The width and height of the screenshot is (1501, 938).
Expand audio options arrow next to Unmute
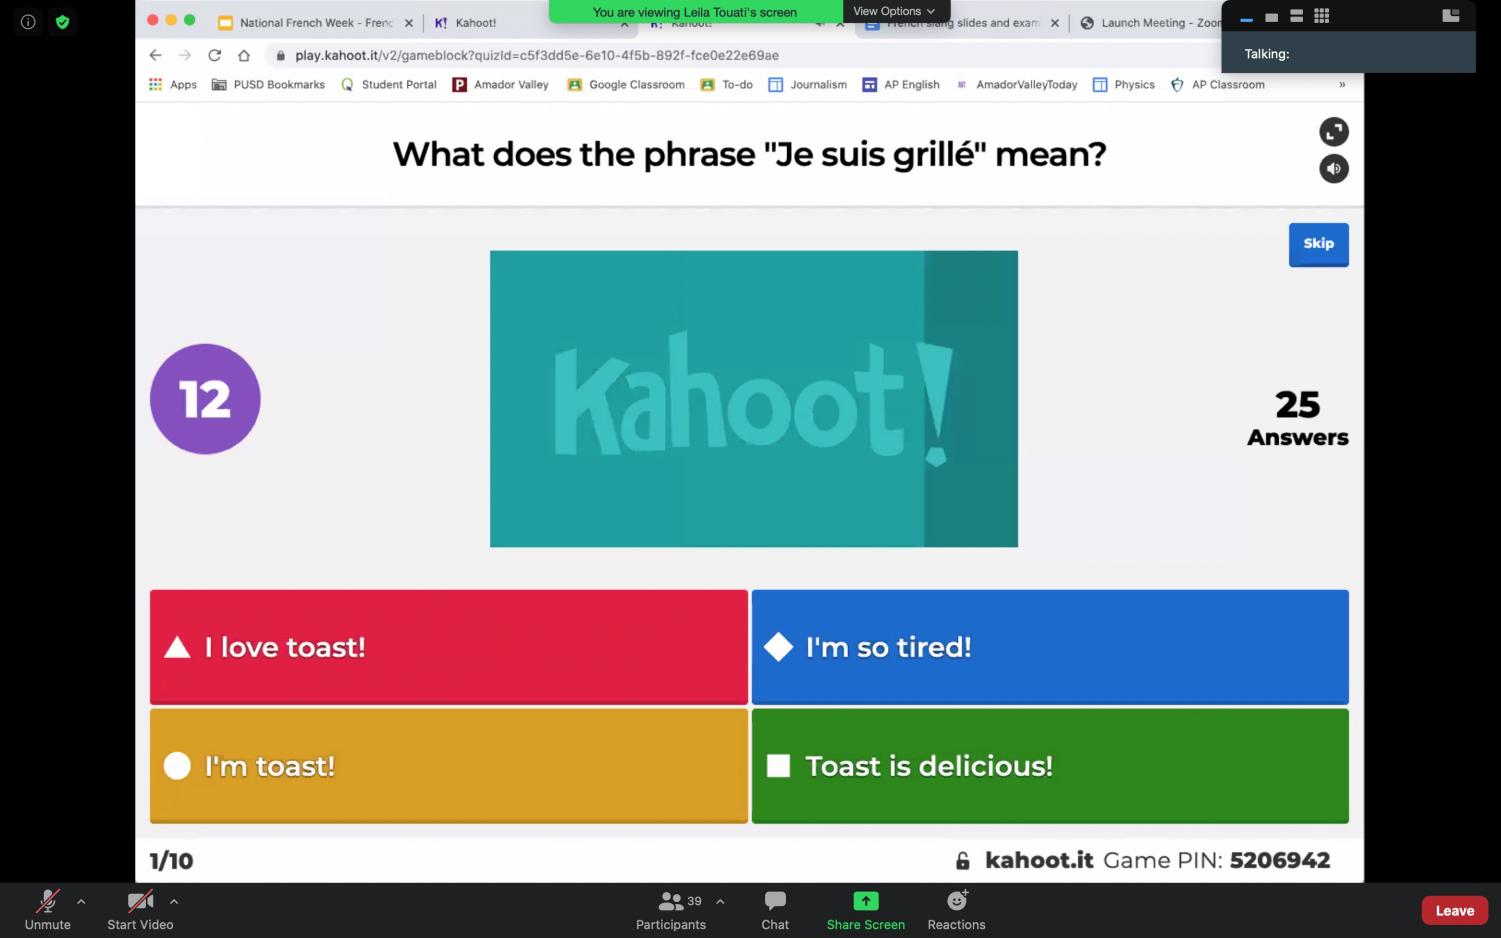pos(81,901)
